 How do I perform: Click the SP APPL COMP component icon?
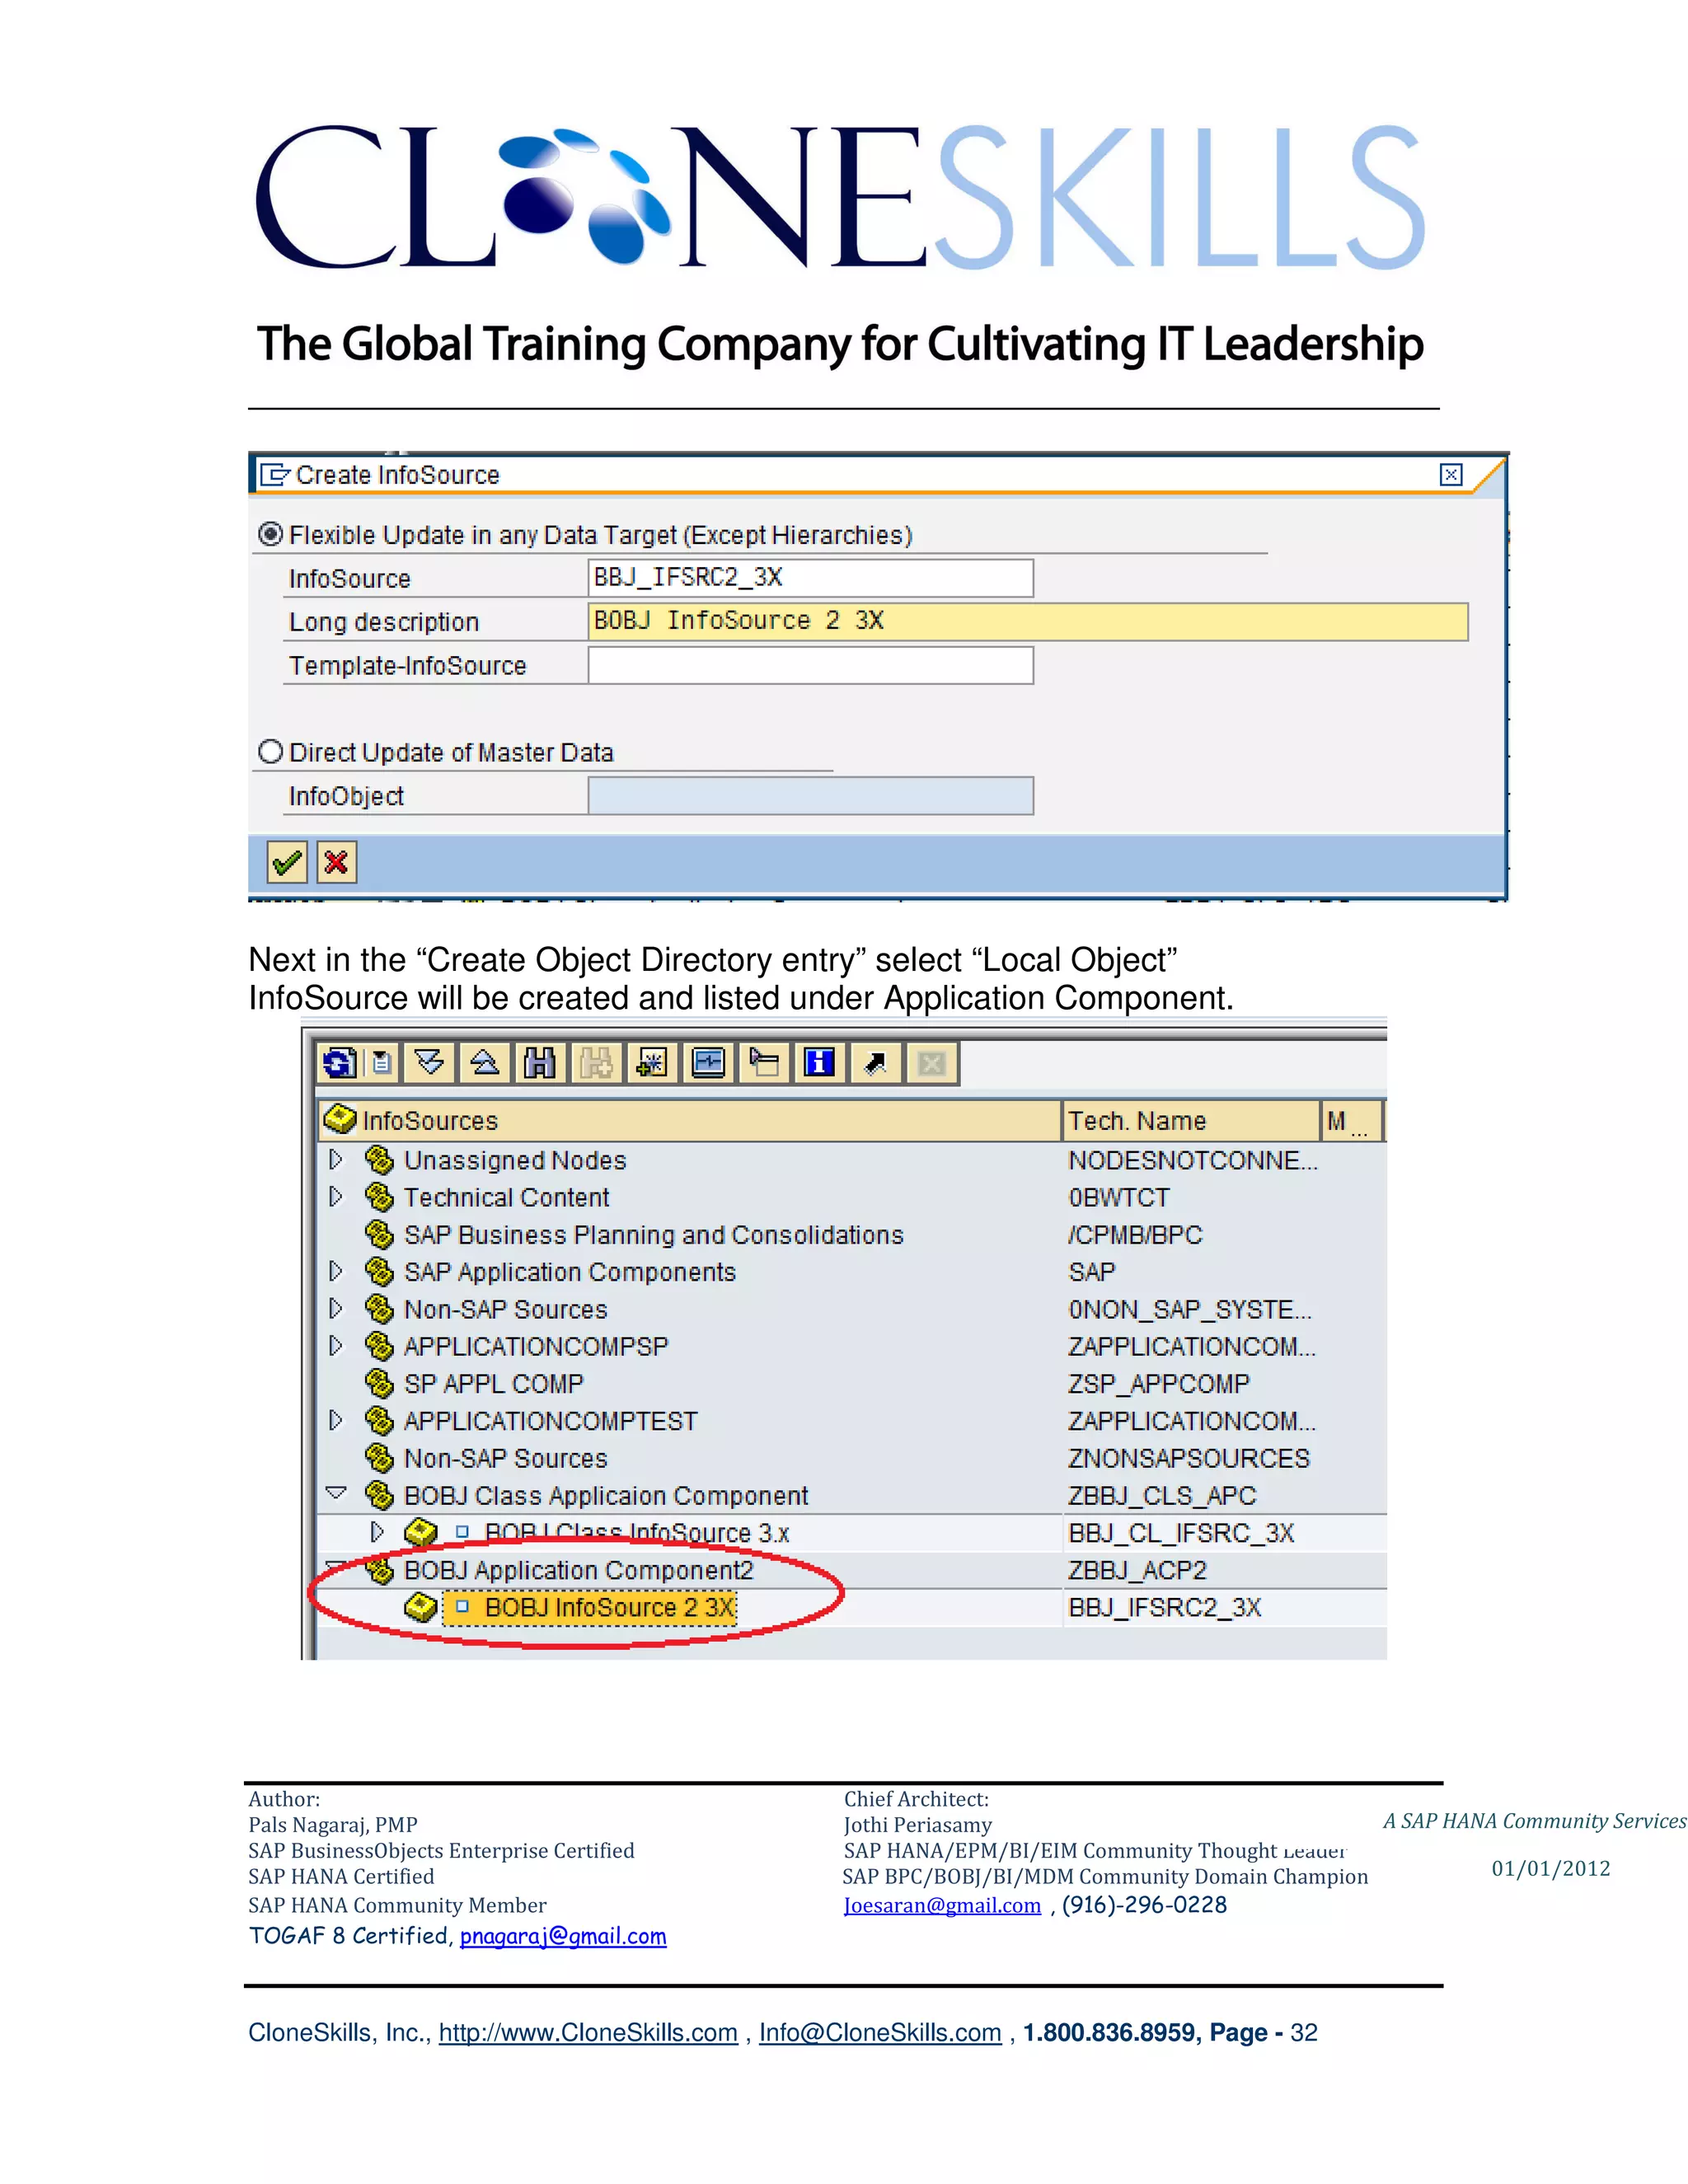pos(379,1383)
